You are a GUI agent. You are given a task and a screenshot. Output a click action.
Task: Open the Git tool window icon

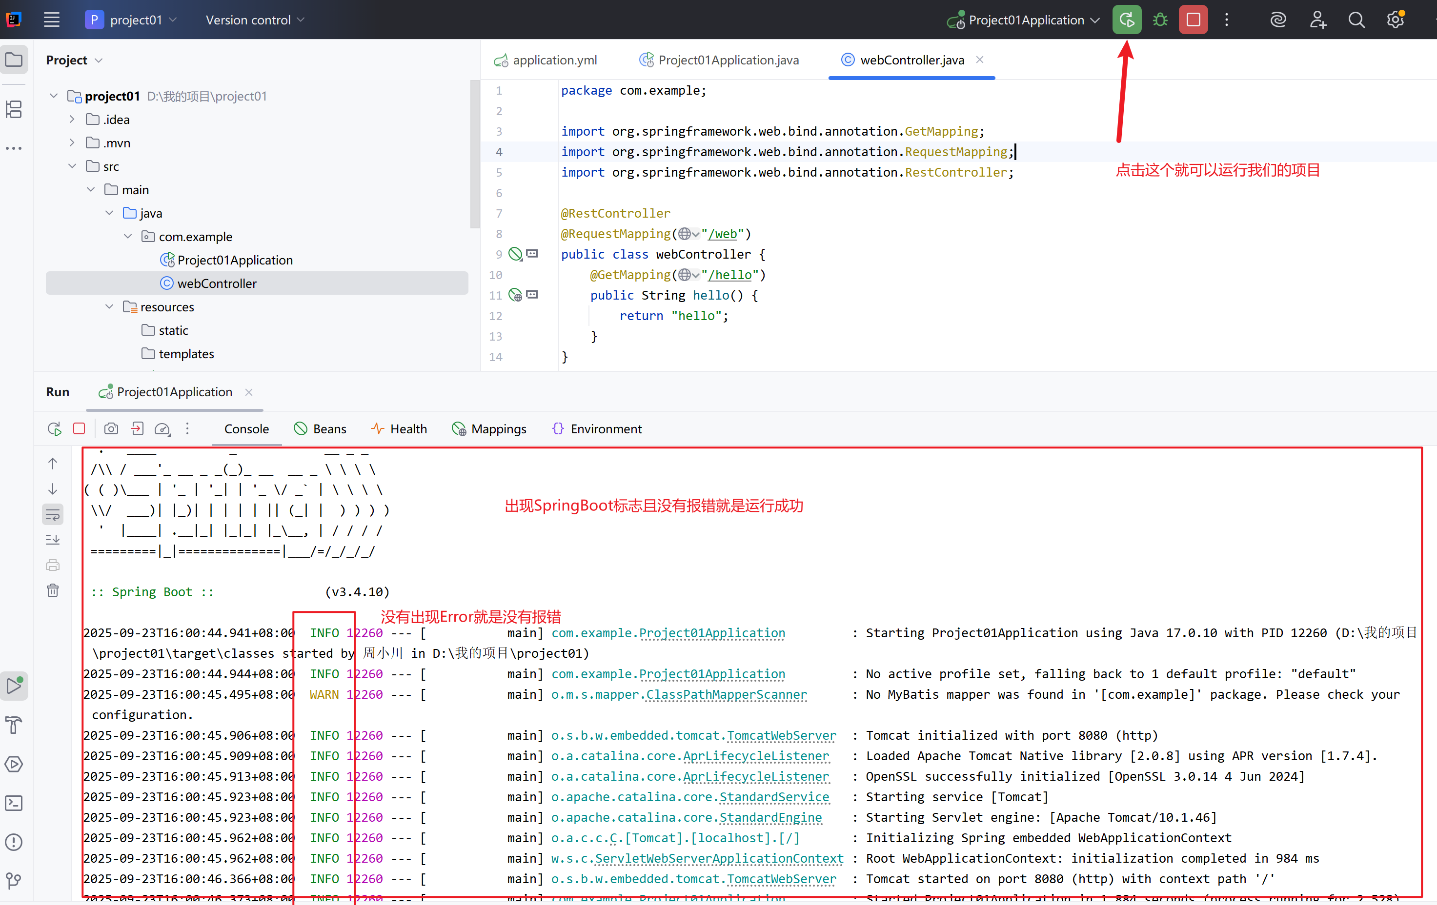[14, 881]
